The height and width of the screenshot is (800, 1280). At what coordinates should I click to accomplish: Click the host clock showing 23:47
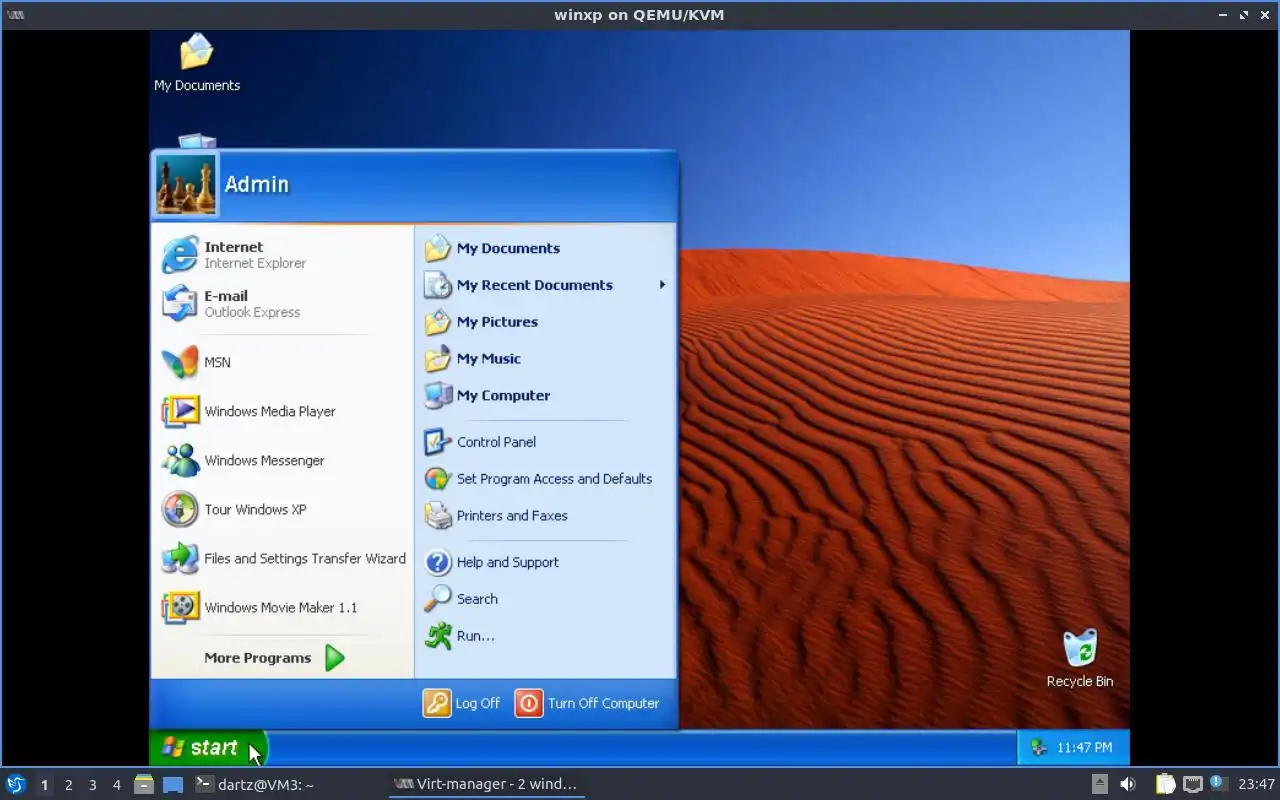coord(1256,784)
